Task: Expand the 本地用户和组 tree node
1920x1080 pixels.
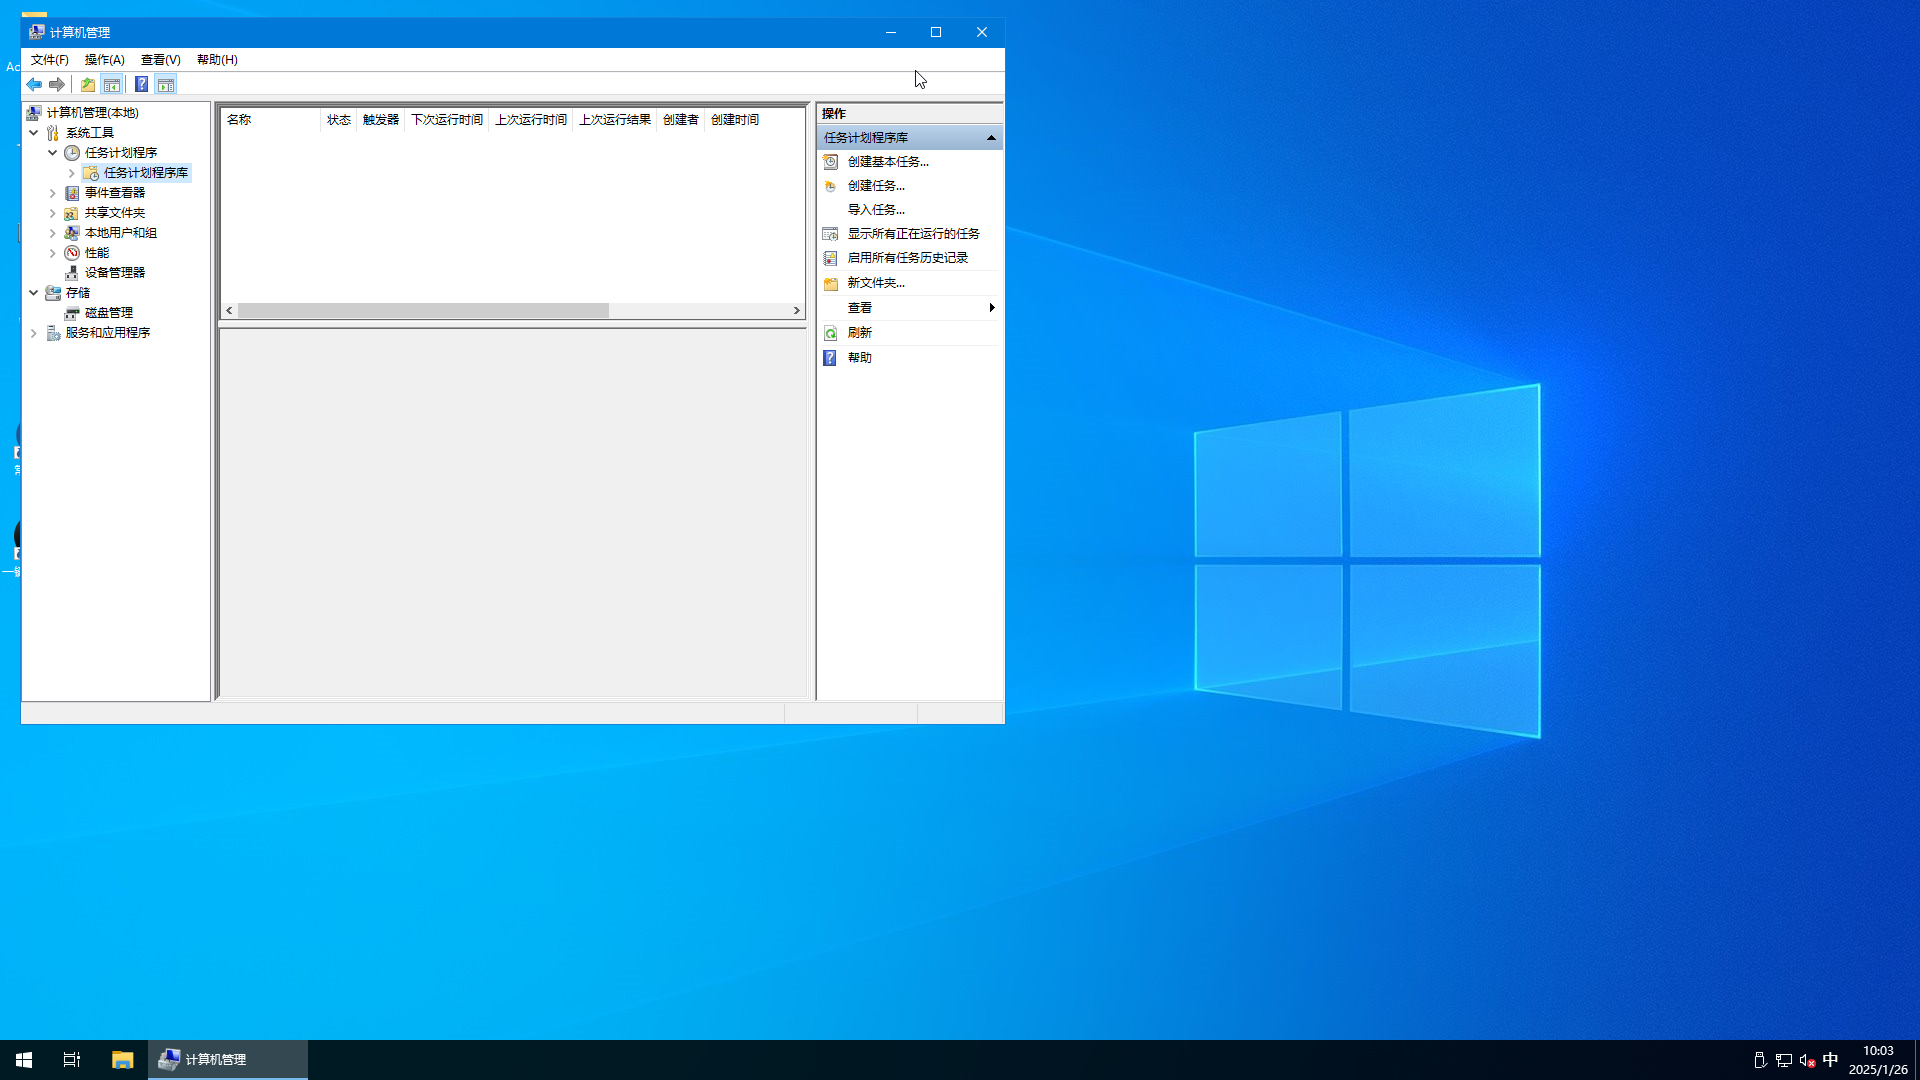Action: tap(53, 233)
